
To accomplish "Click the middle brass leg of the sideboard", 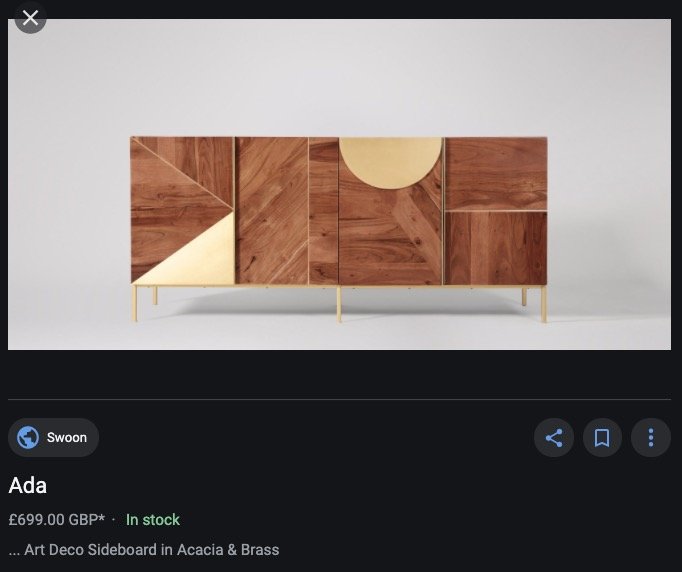I will tap(339, 304).
